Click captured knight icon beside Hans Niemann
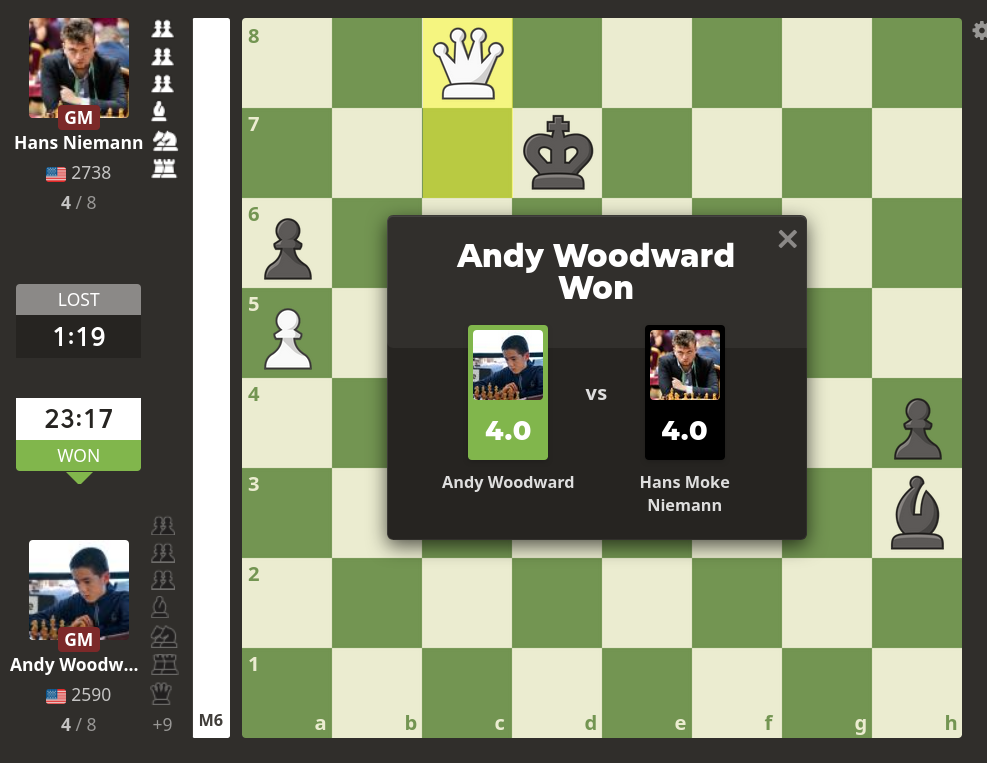The image size is (987, 763). (165, 140)
